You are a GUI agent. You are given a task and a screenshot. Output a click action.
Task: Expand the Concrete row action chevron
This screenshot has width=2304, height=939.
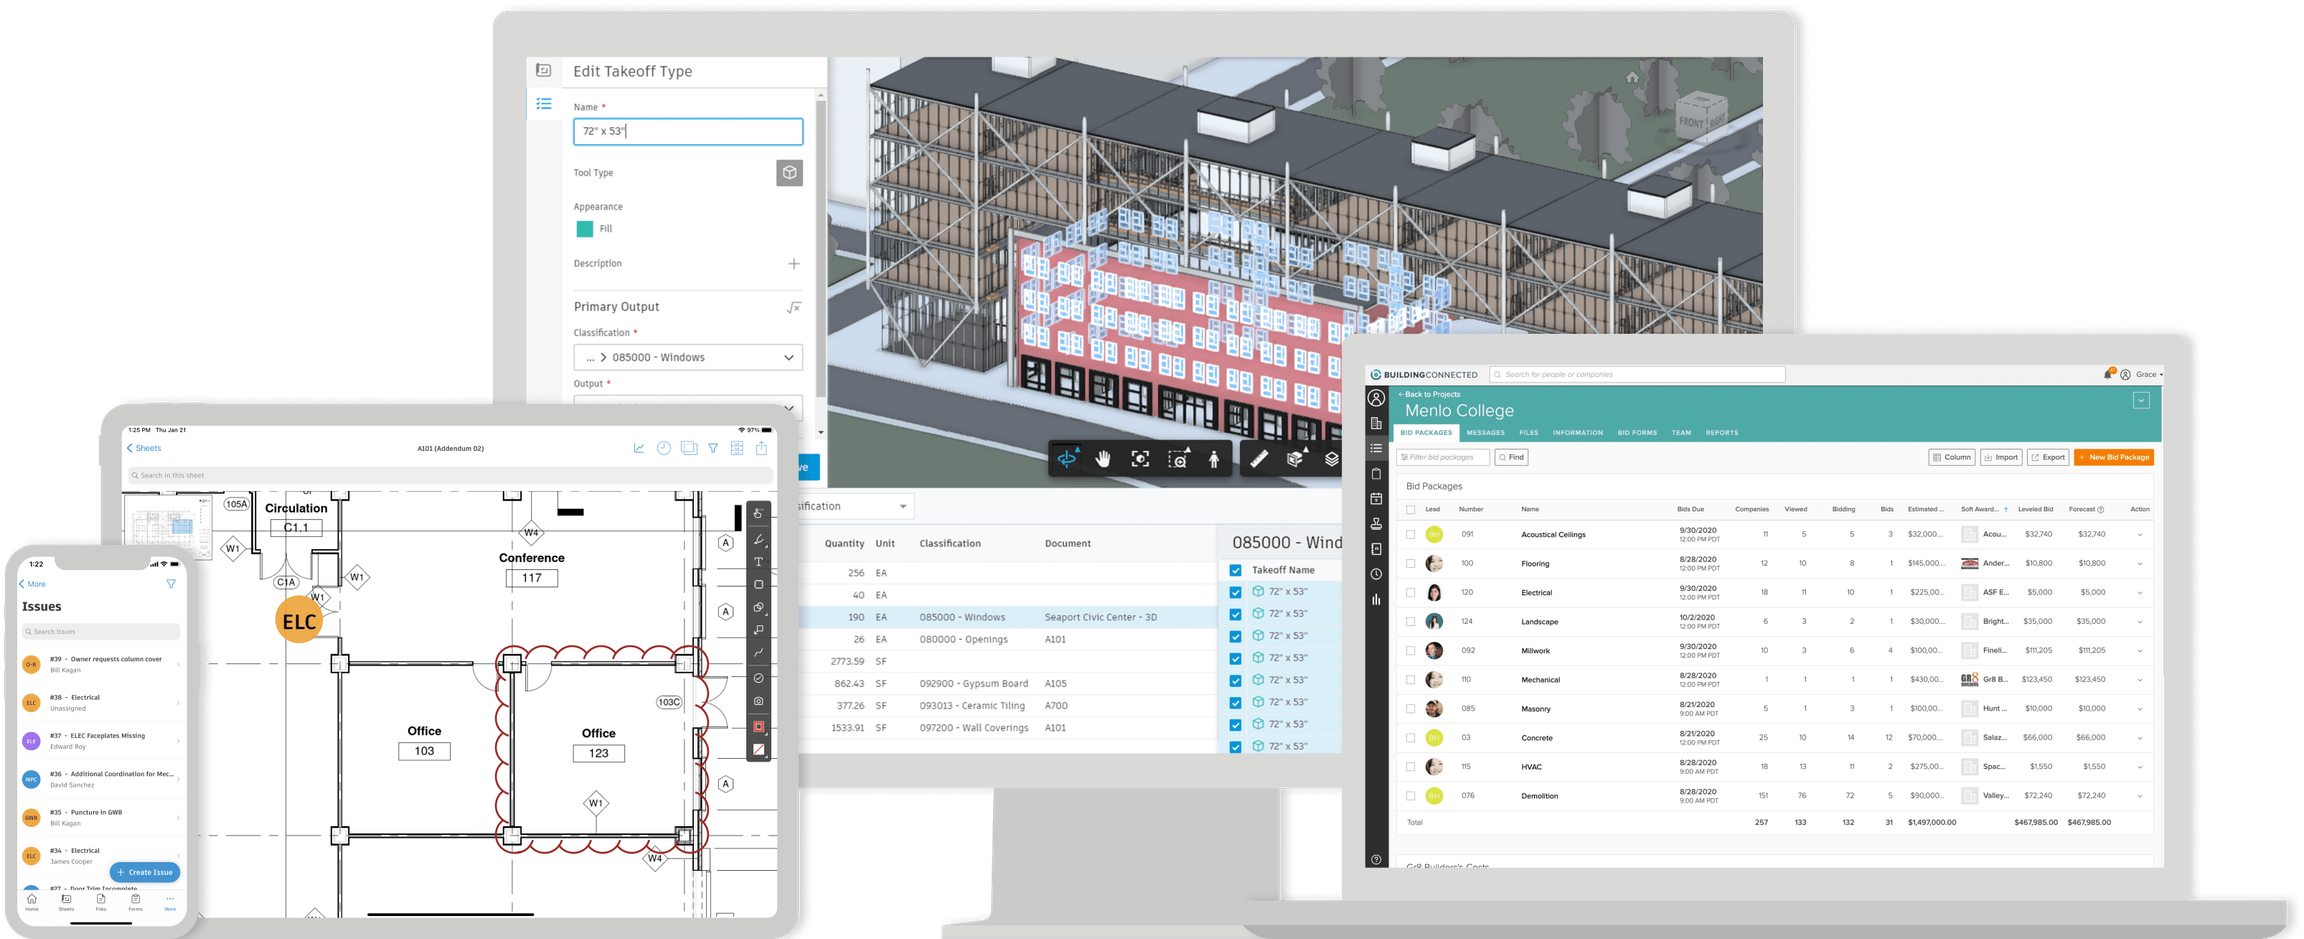[x=2140, y=738]
